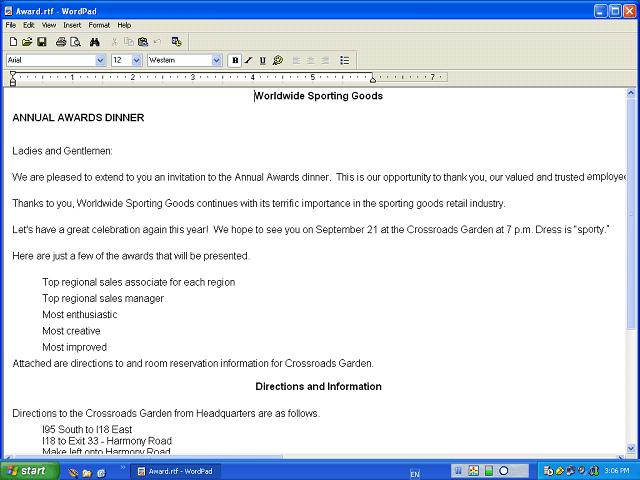This screenshot has width=640, height=480.
Task: Click the 'Directions and Information' heading
Action: [318, 387]
